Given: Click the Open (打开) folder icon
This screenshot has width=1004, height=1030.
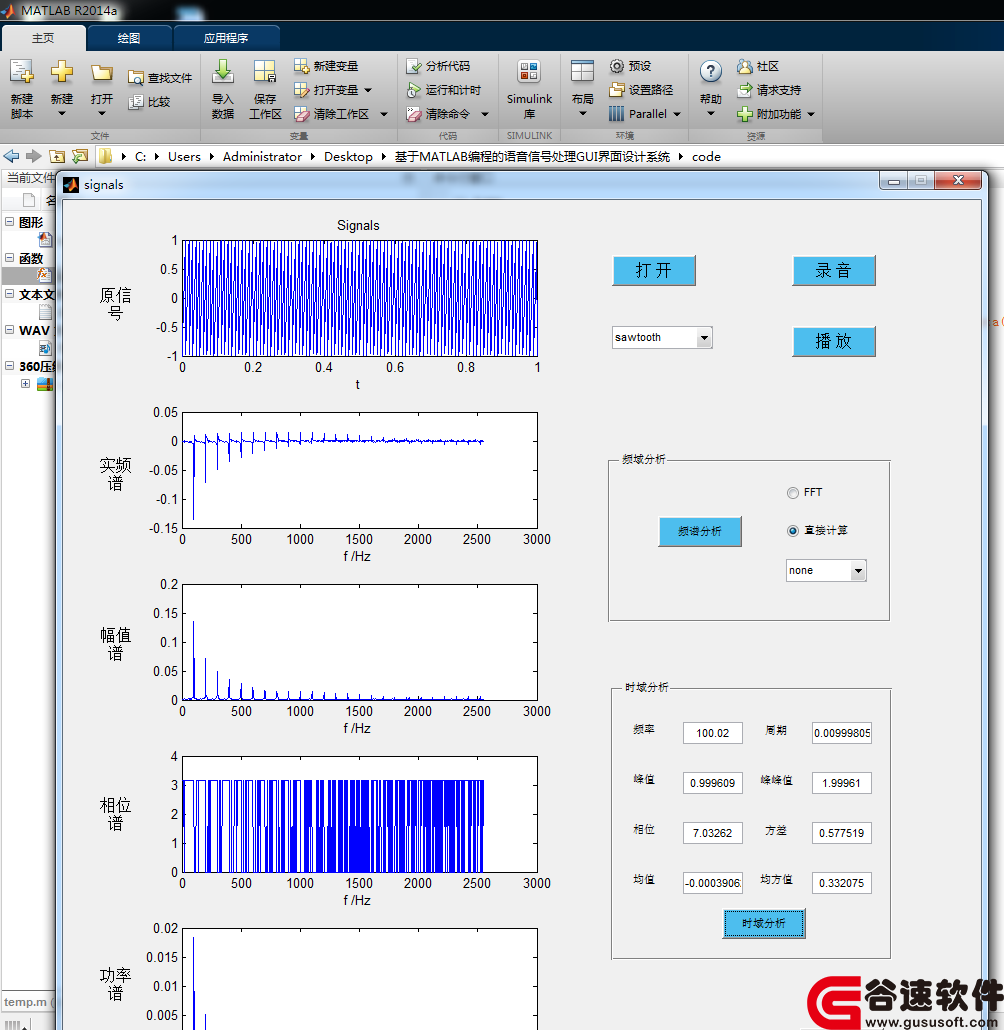Looking at the screenshot, I should tap(102, 72).
